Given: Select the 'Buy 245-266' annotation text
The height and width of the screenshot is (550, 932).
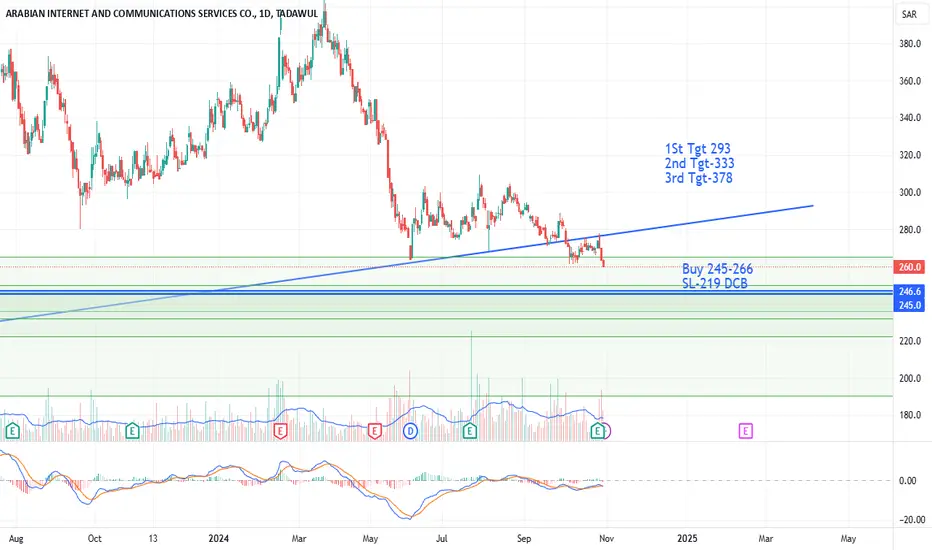Looking at the screenshot, I should click(x=717, y=269).
